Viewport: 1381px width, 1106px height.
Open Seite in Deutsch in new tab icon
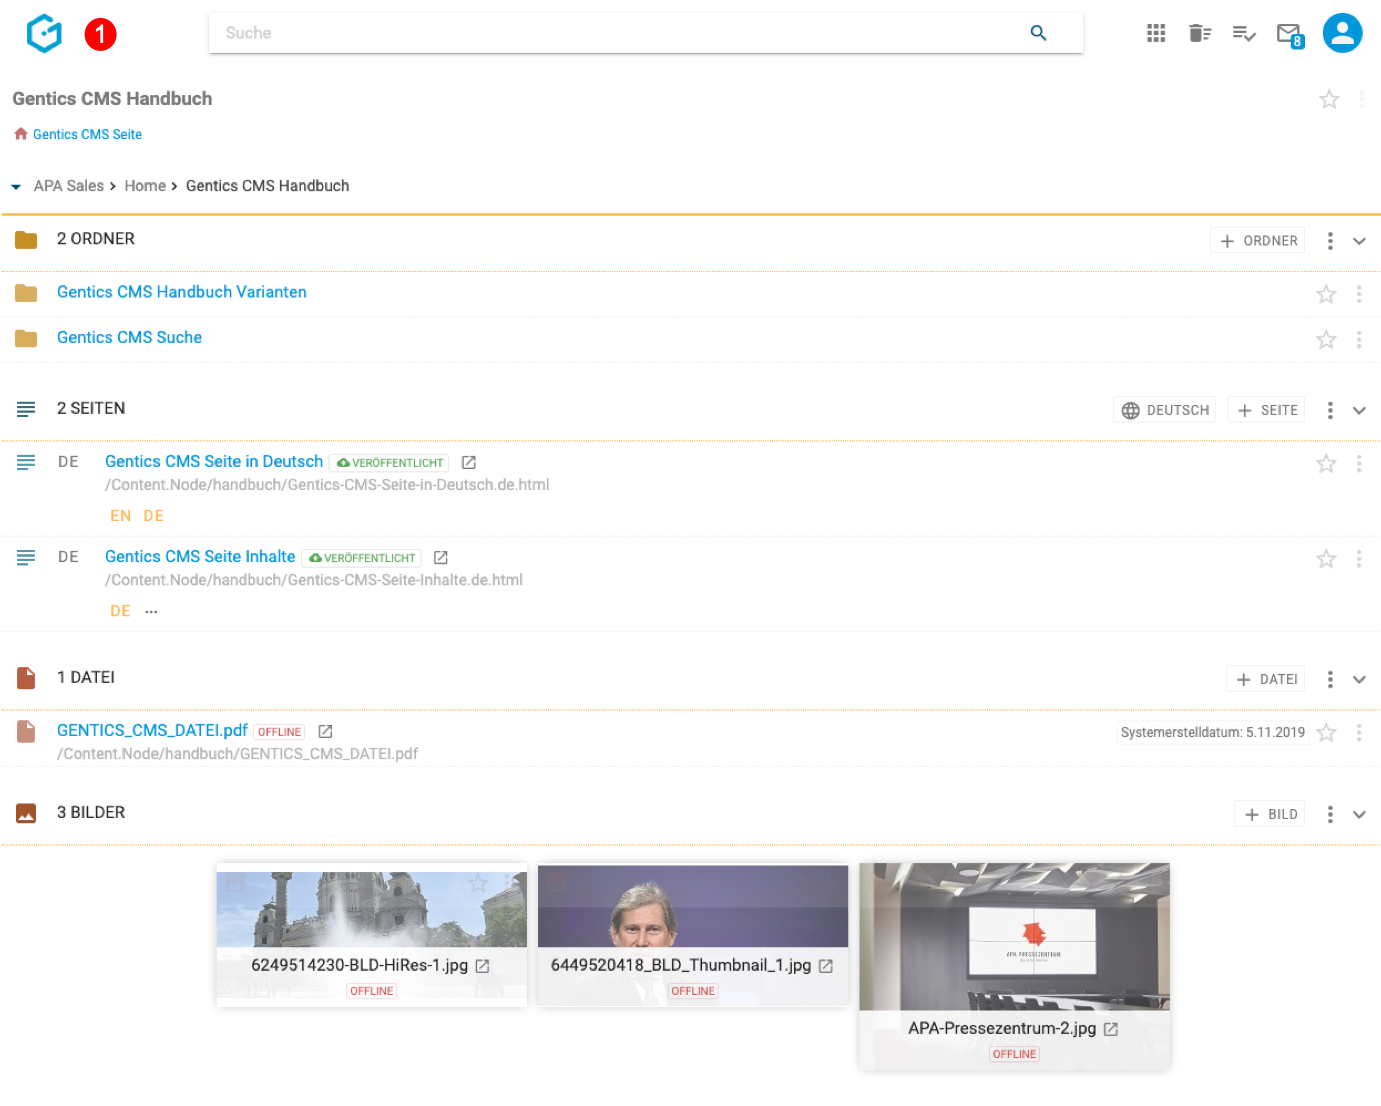click(x=469, y=462)
